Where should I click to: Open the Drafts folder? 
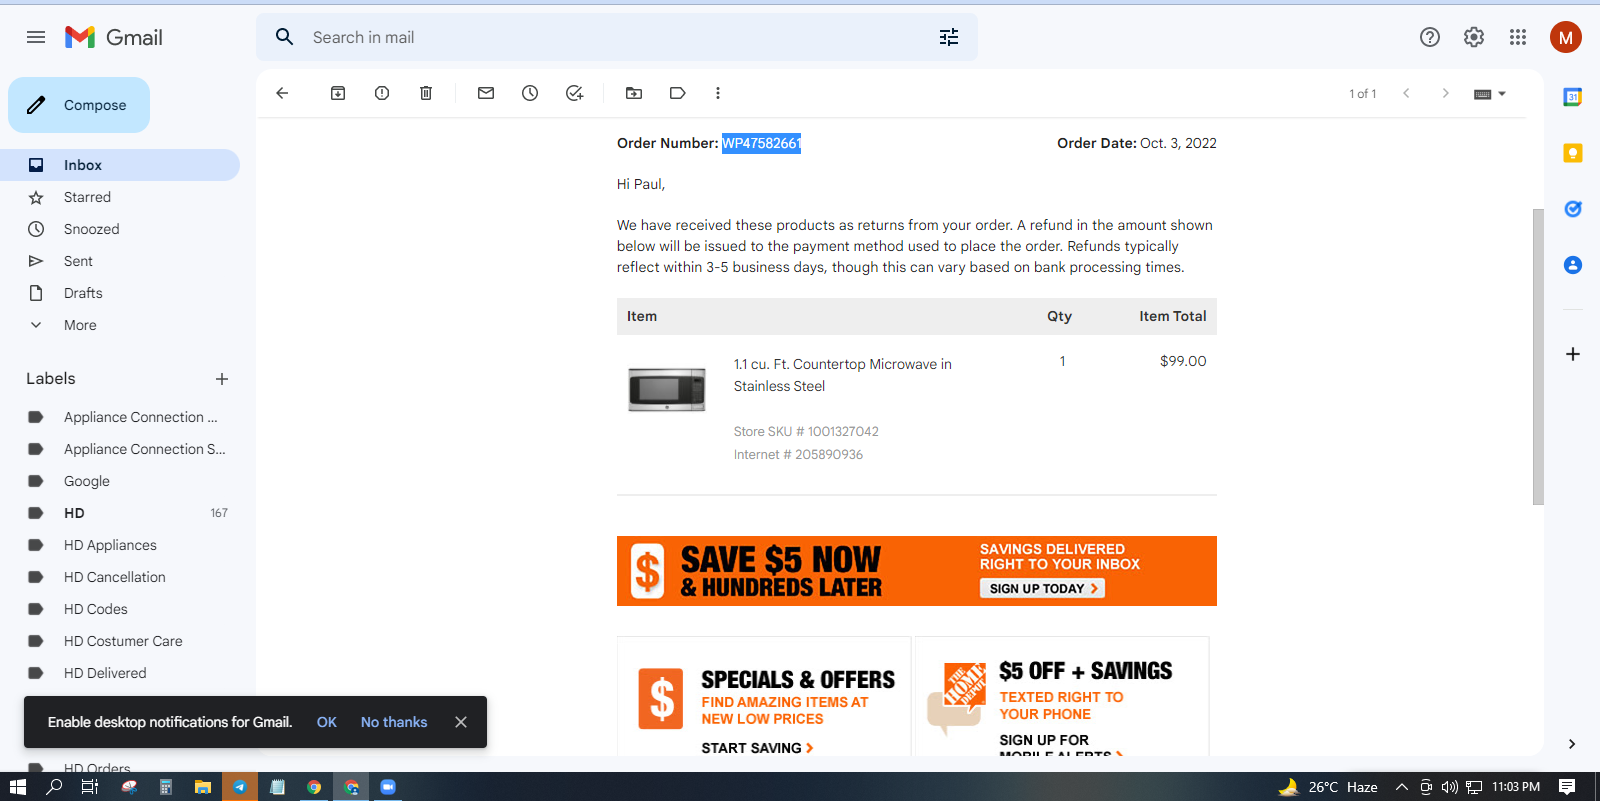click(120, 293)
